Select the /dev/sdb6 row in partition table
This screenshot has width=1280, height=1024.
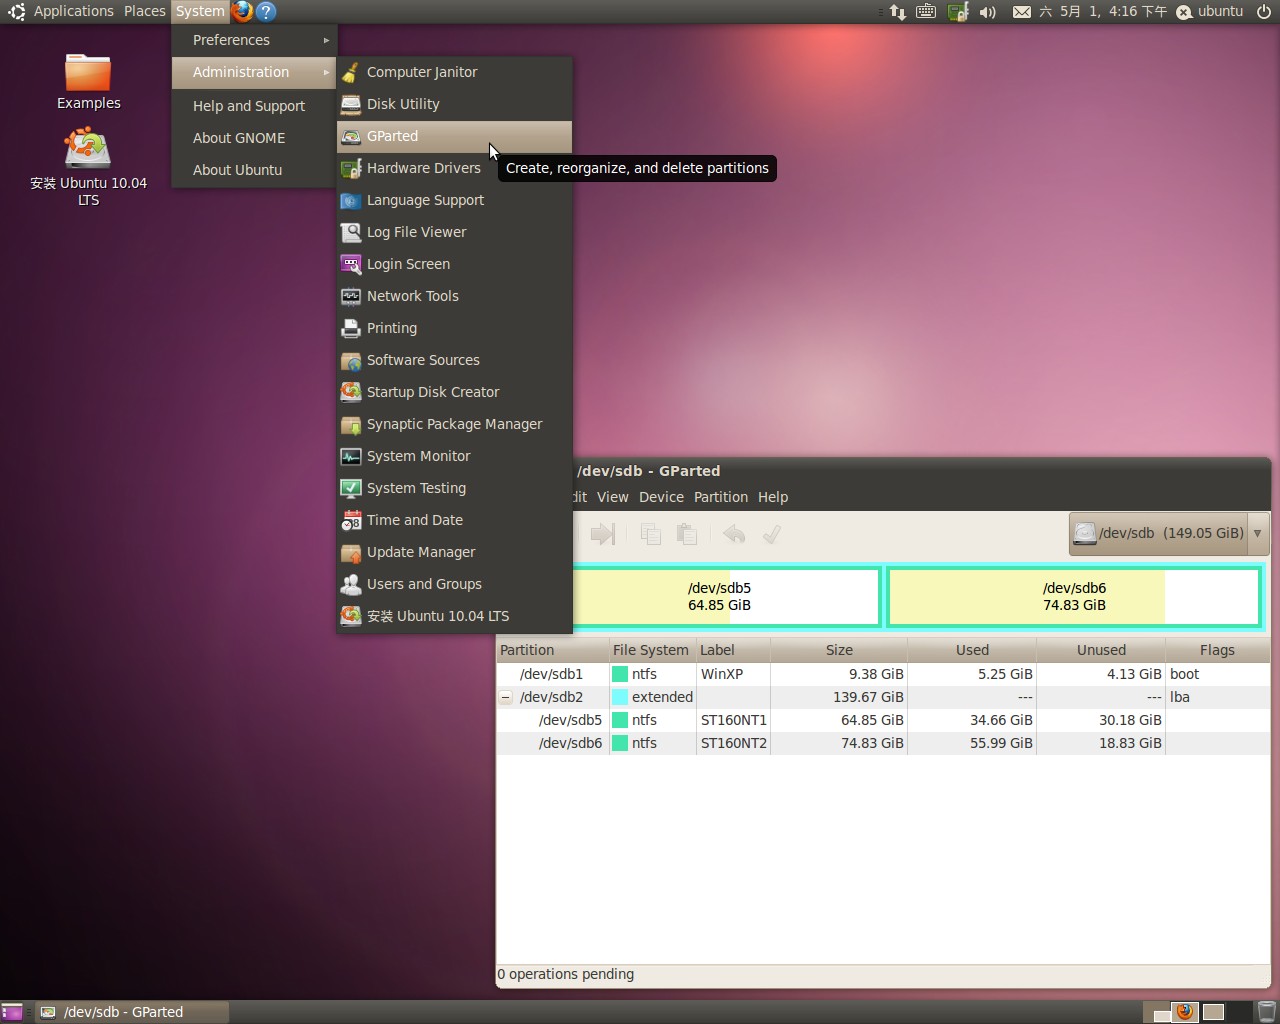click(x=883, y=743)
